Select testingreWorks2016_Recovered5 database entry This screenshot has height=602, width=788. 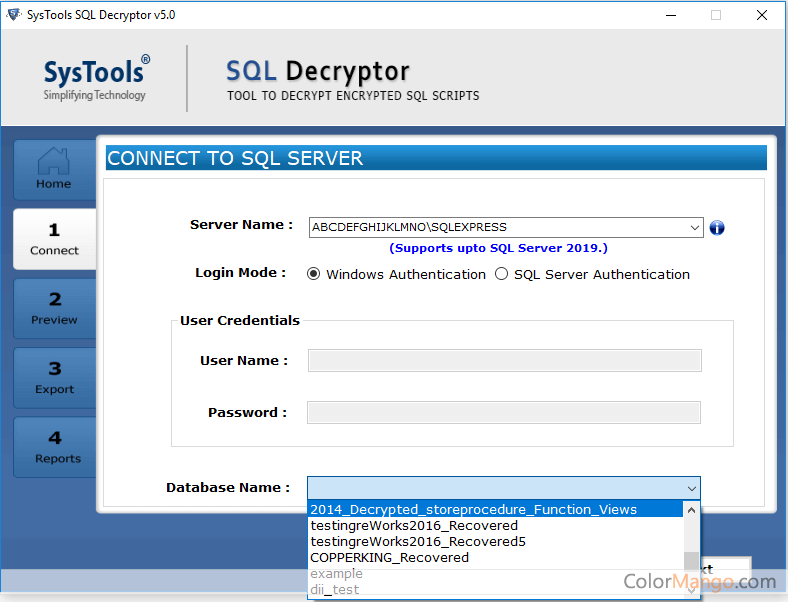418,541
